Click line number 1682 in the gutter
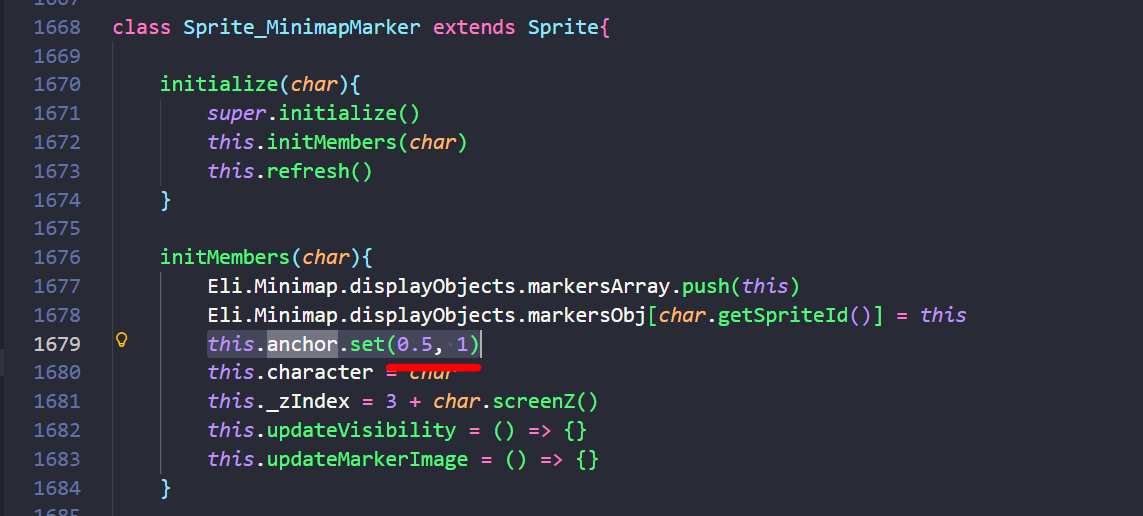 (x=58, y=430)
